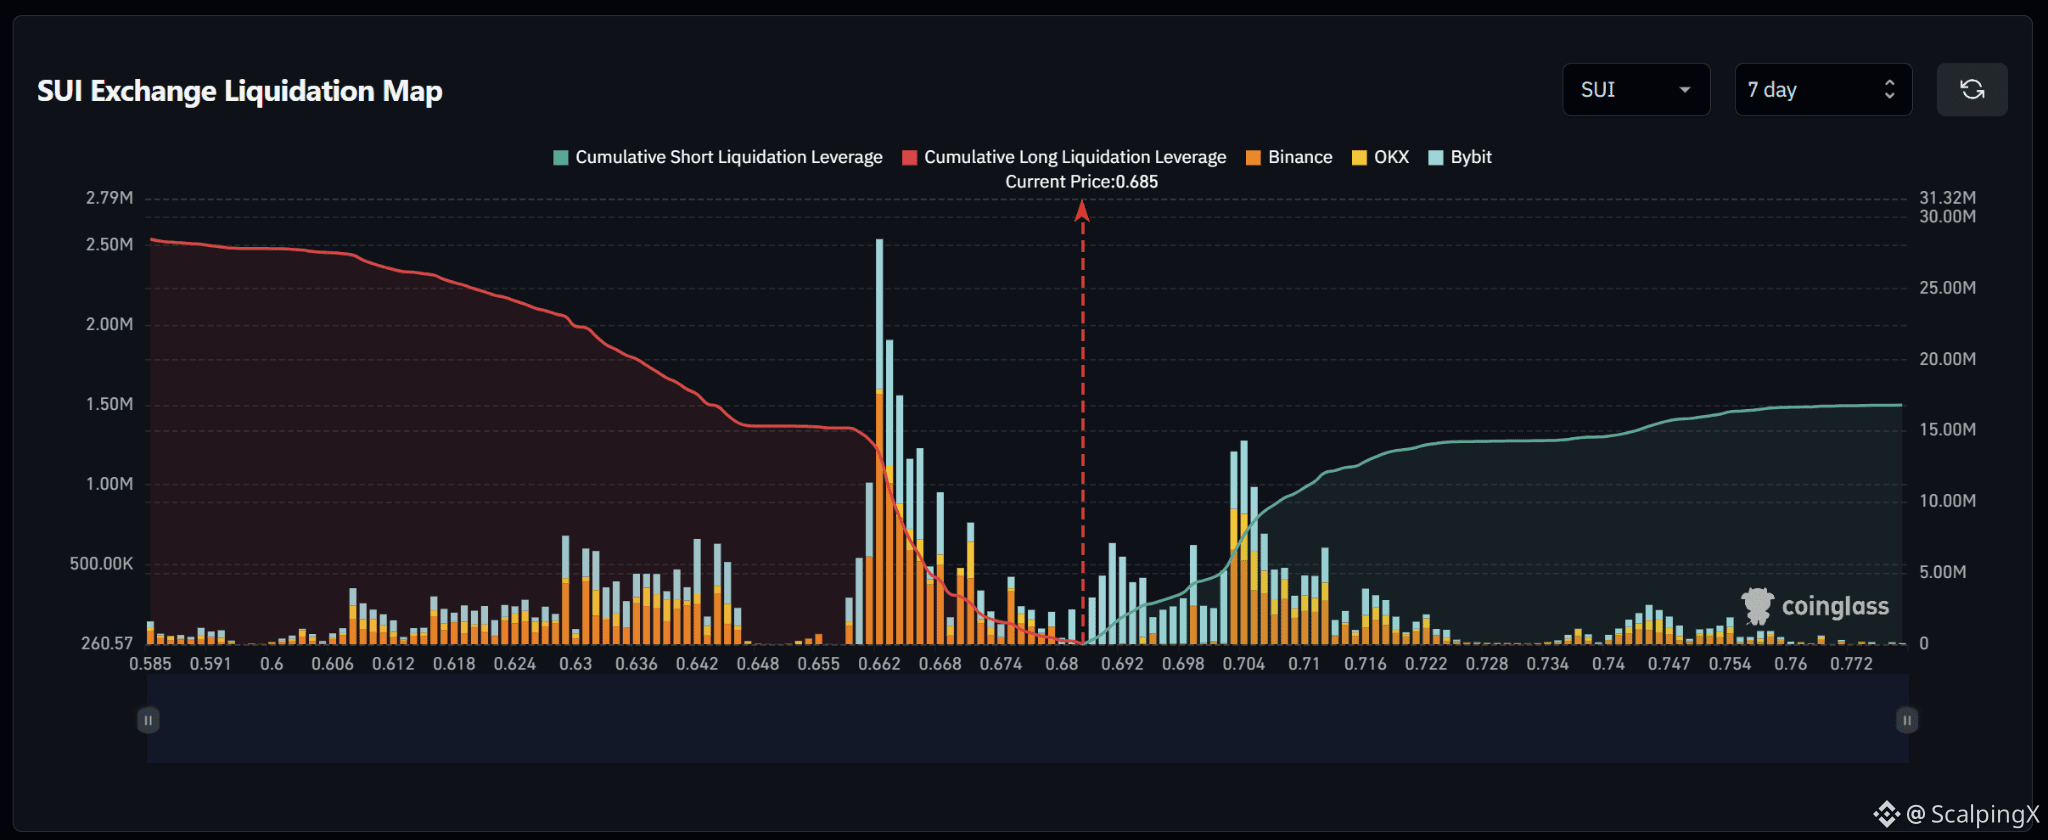Click the x-axis label 0.772
Image resolution: width=2048 pixels, height=840 pixels.
point(1852,664)
